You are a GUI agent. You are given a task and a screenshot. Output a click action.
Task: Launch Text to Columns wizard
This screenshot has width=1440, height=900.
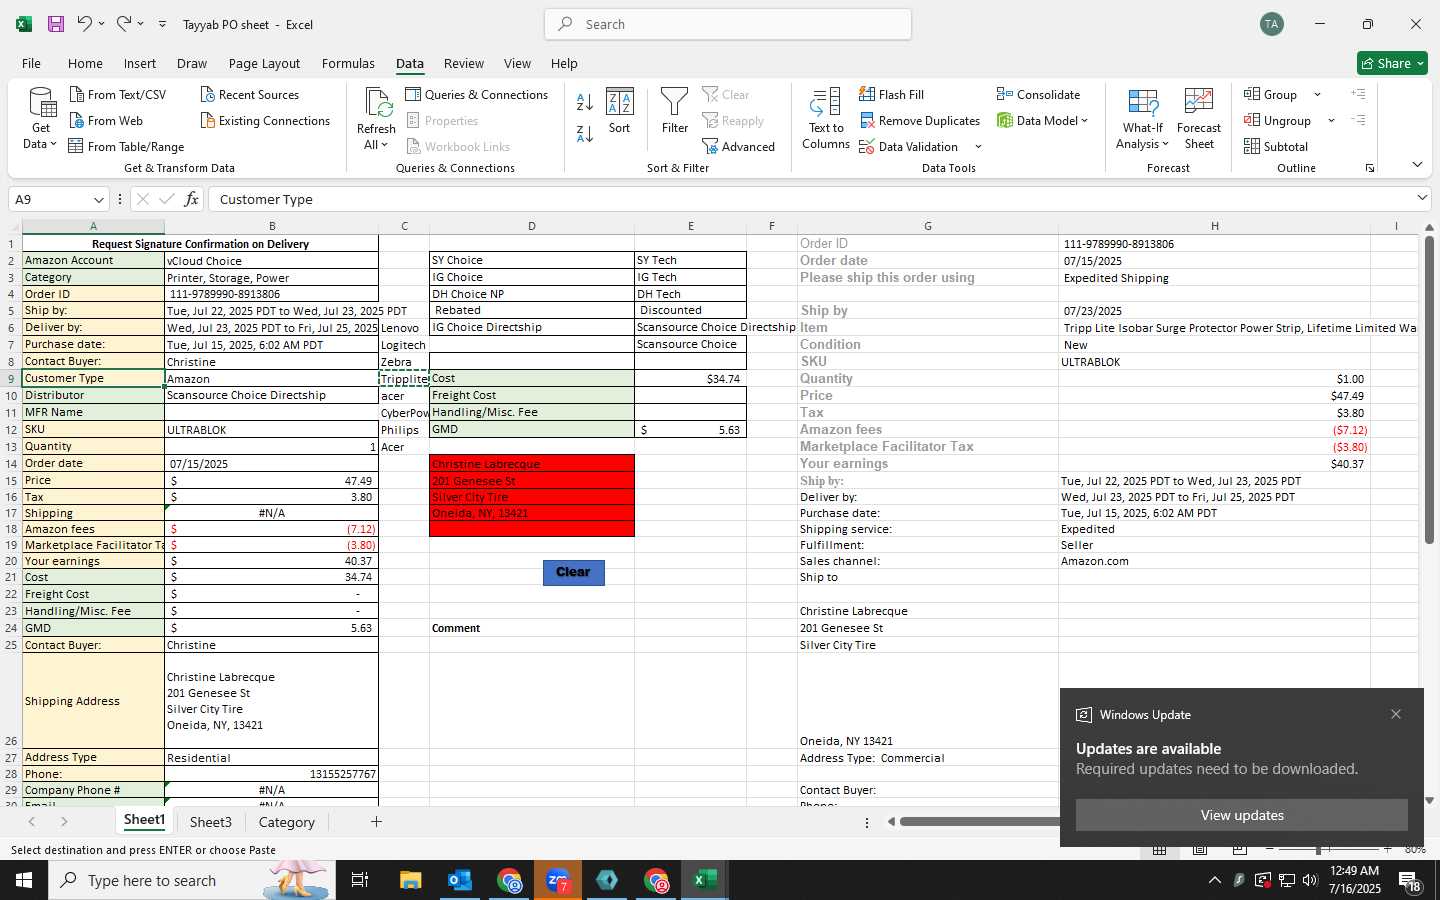[x=826, y=118]
